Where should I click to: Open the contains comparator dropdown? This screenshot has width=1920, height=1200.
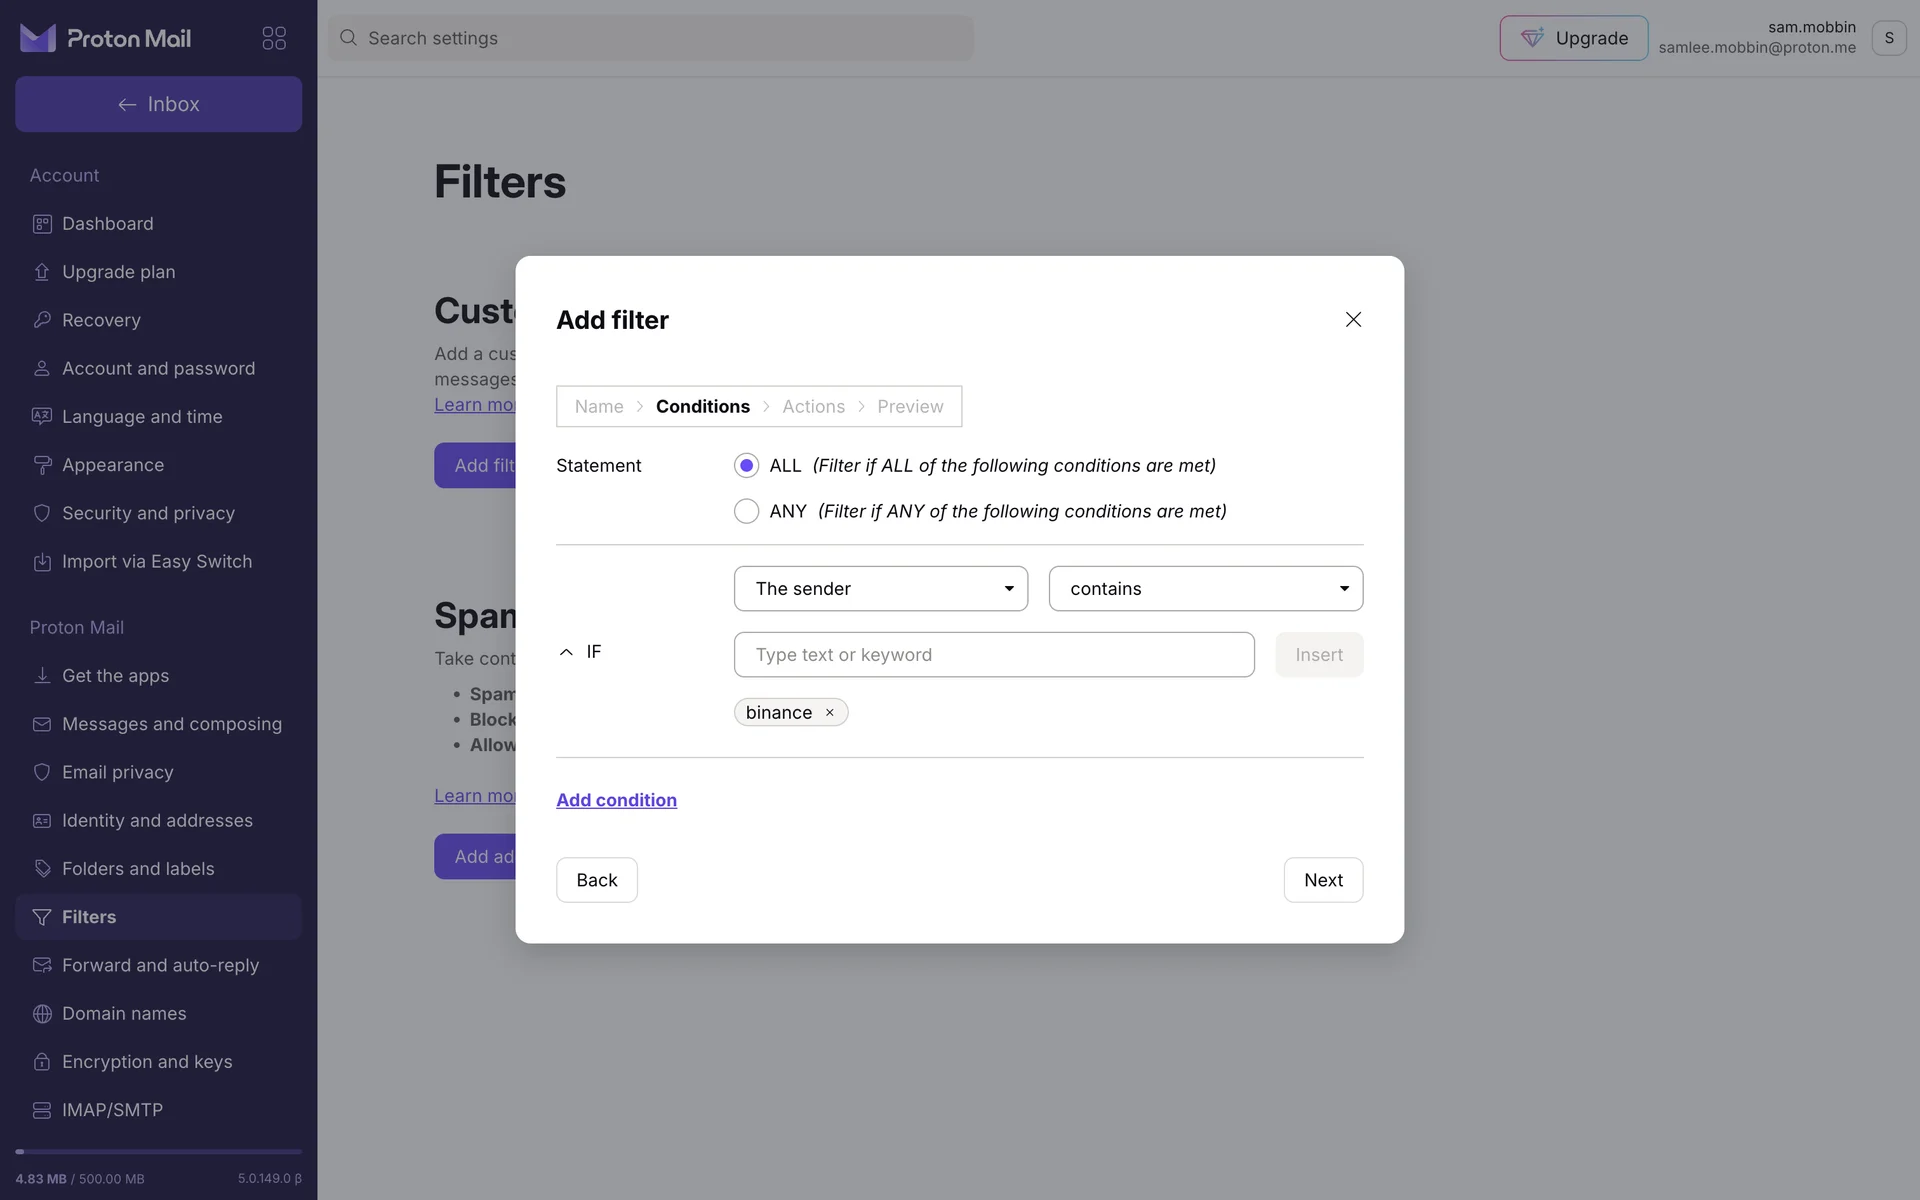click(1205, 589)
